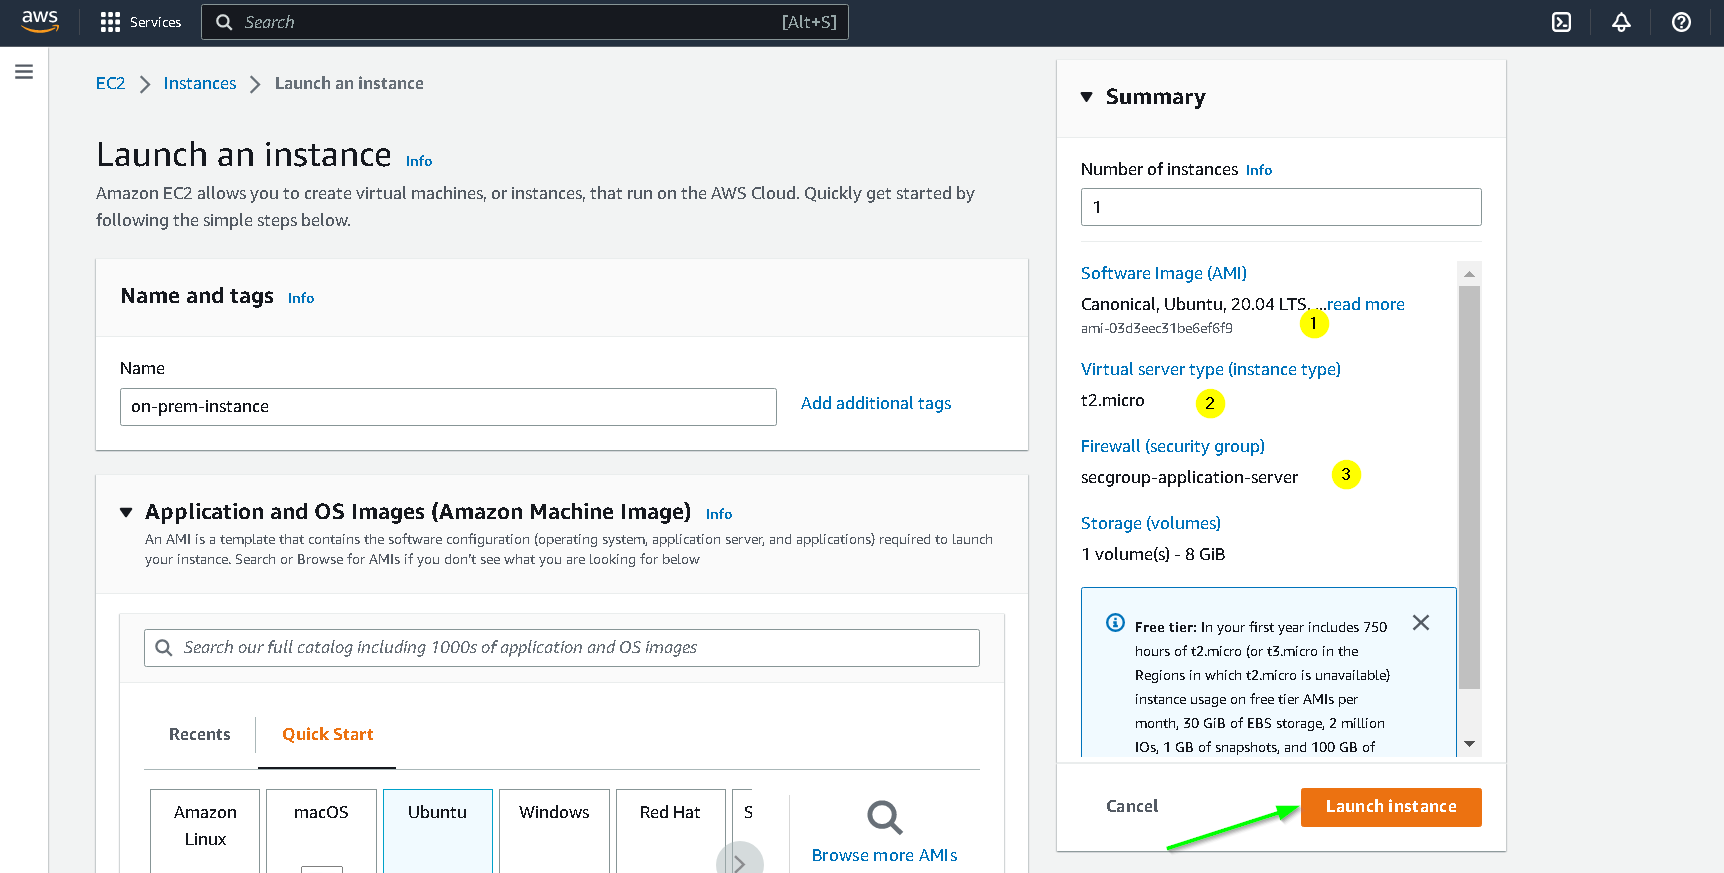Follow the Browse more AMIs link

coord(884,855)
